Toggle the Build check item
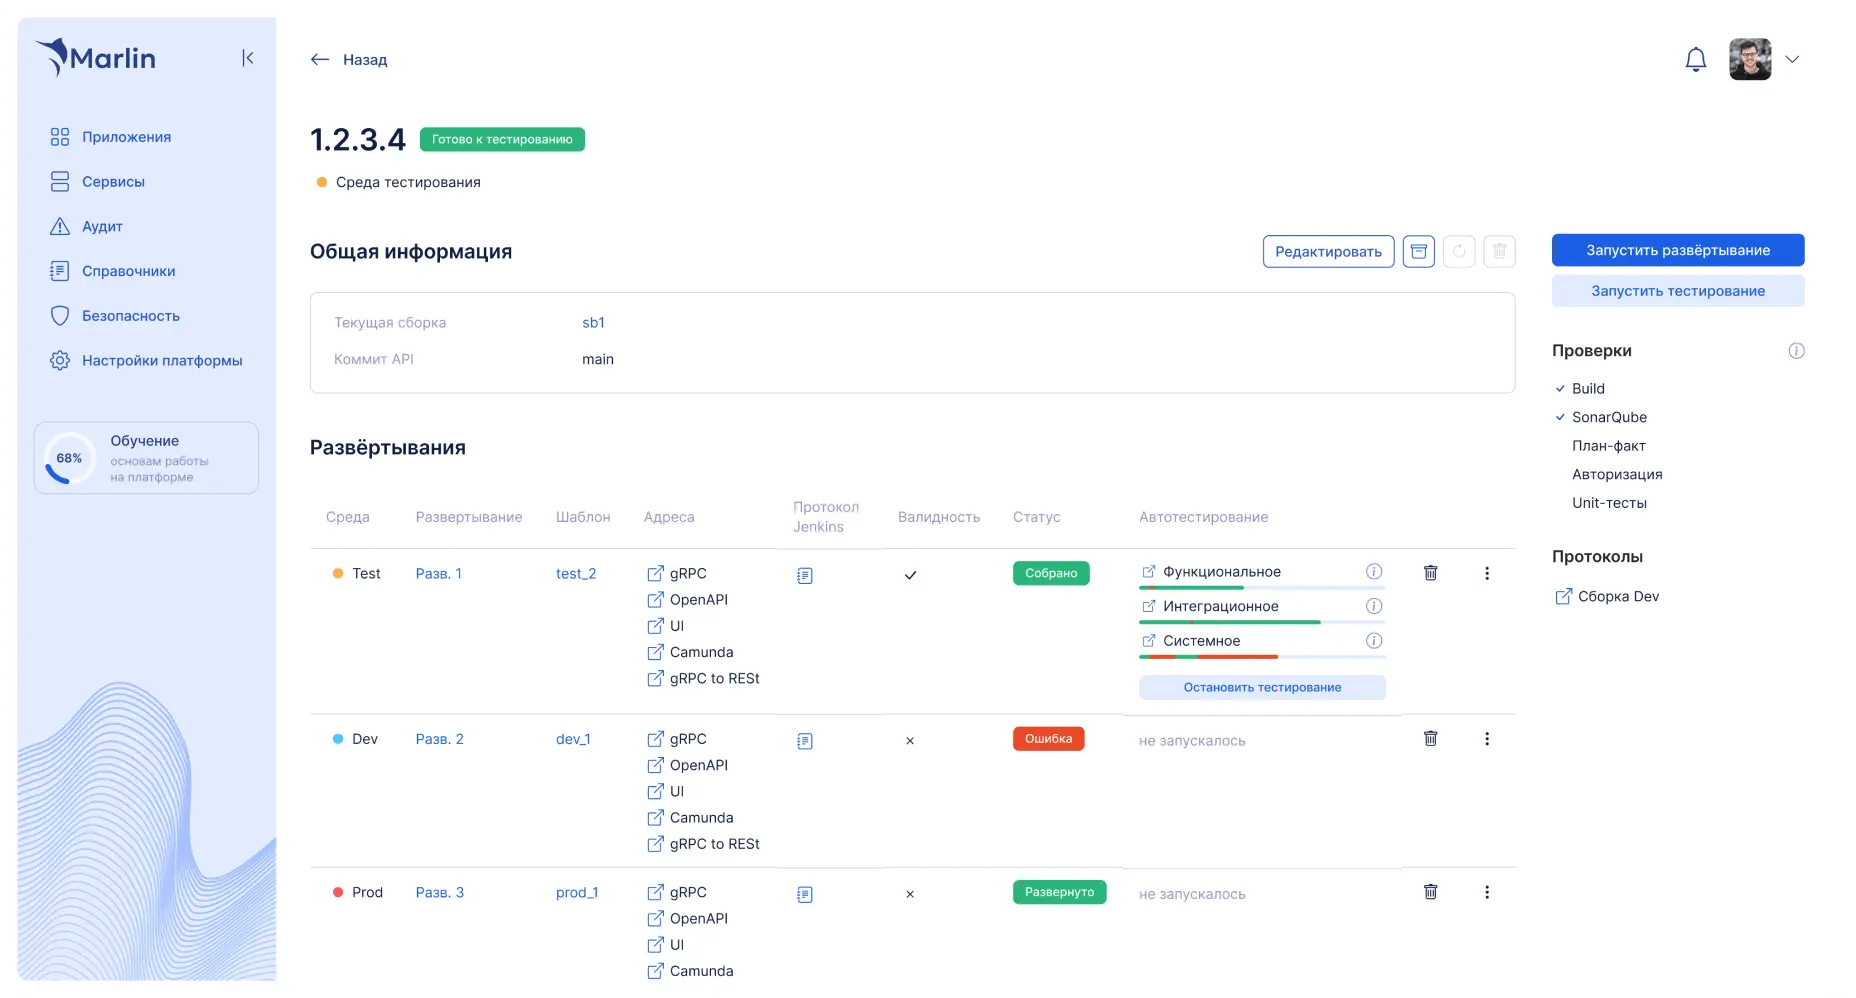Image resolution: width=1856 pixels, height=998 pixels. click(x=1587, y=389)
